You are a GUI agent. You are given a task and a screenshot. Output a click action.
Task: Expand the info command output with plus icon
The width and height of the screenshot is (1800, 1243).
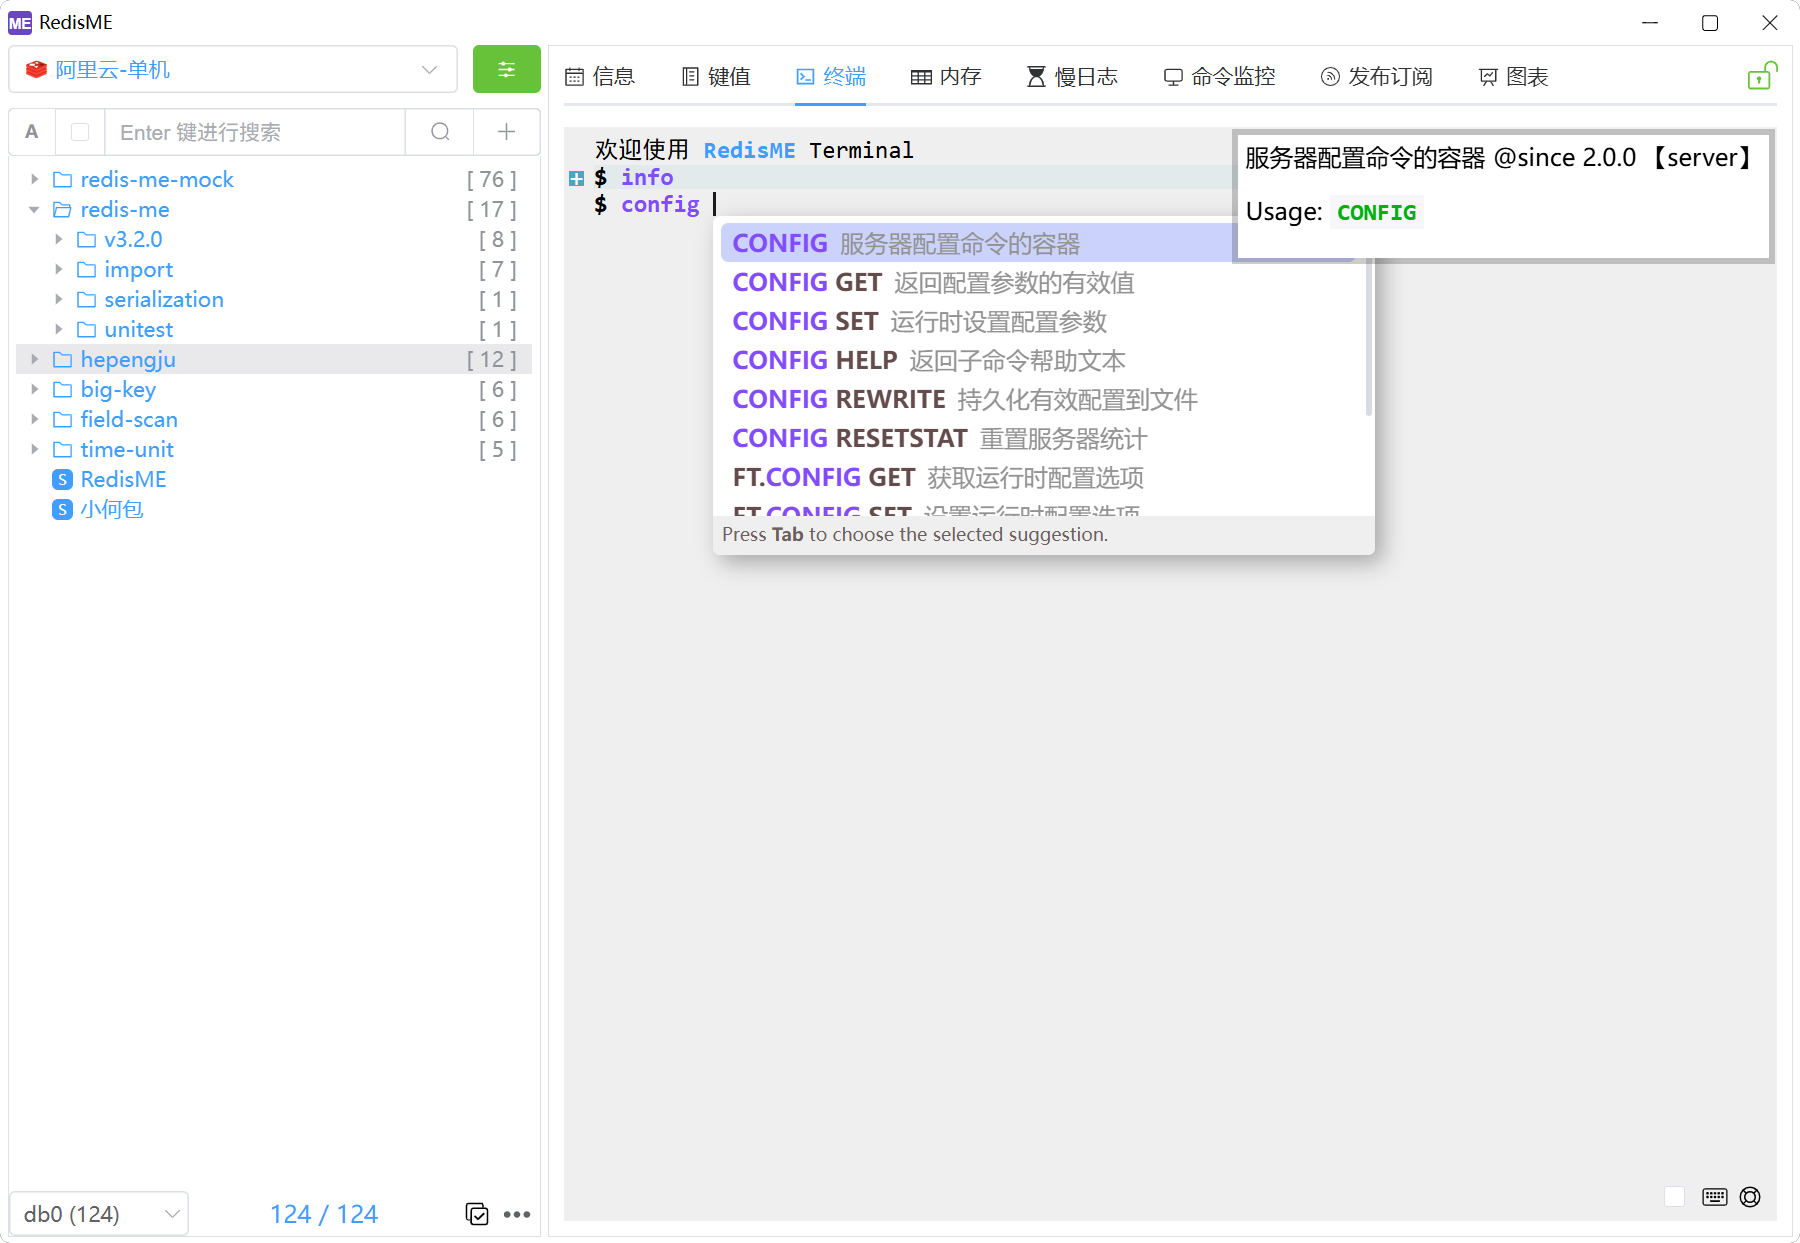(x=576, y=179)
